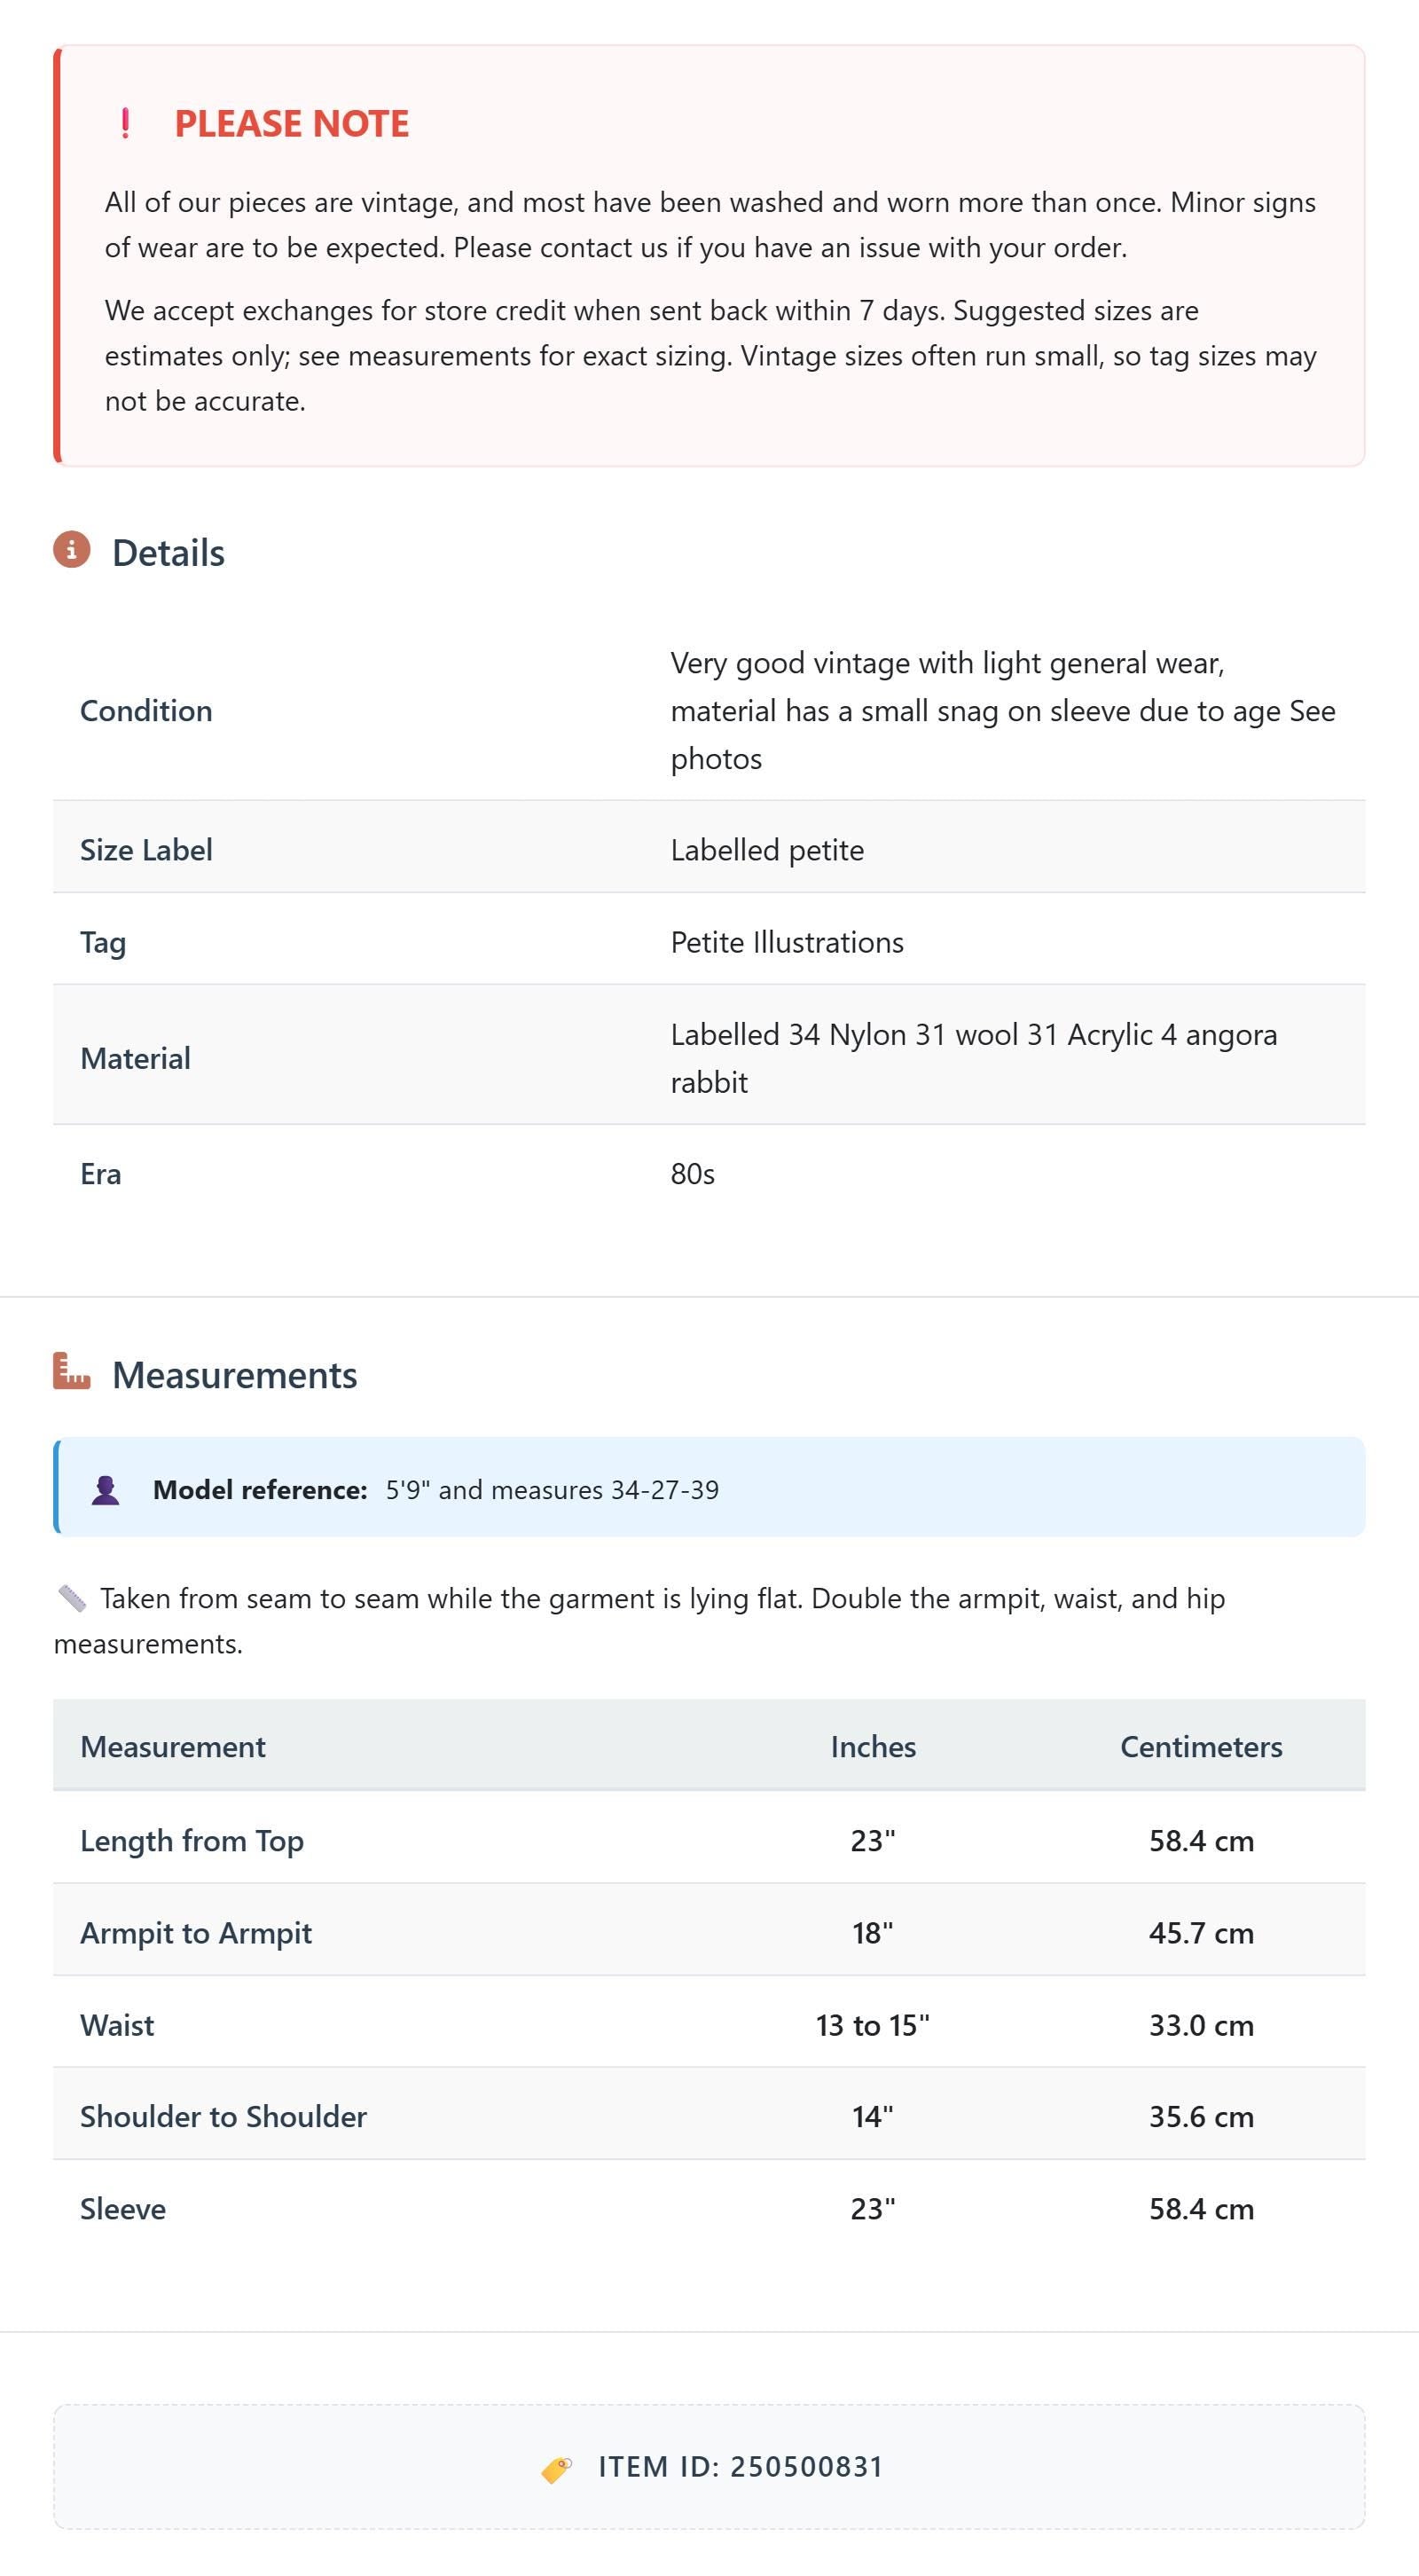
Task: Click the Details info circle icon
Action: pos(72,550)
